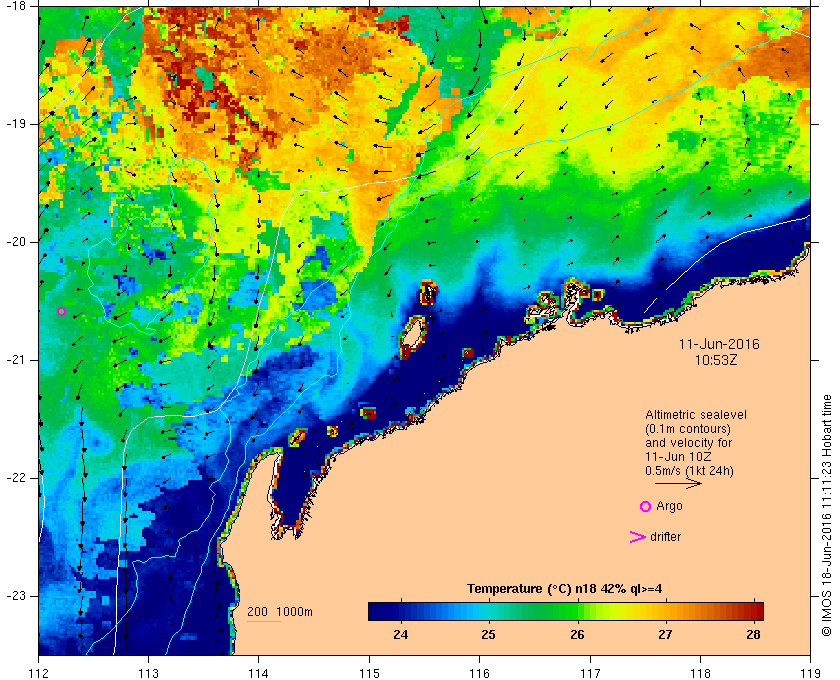Click the latitude axis label -22
This screenshot has height=680, width=840.
16,478
